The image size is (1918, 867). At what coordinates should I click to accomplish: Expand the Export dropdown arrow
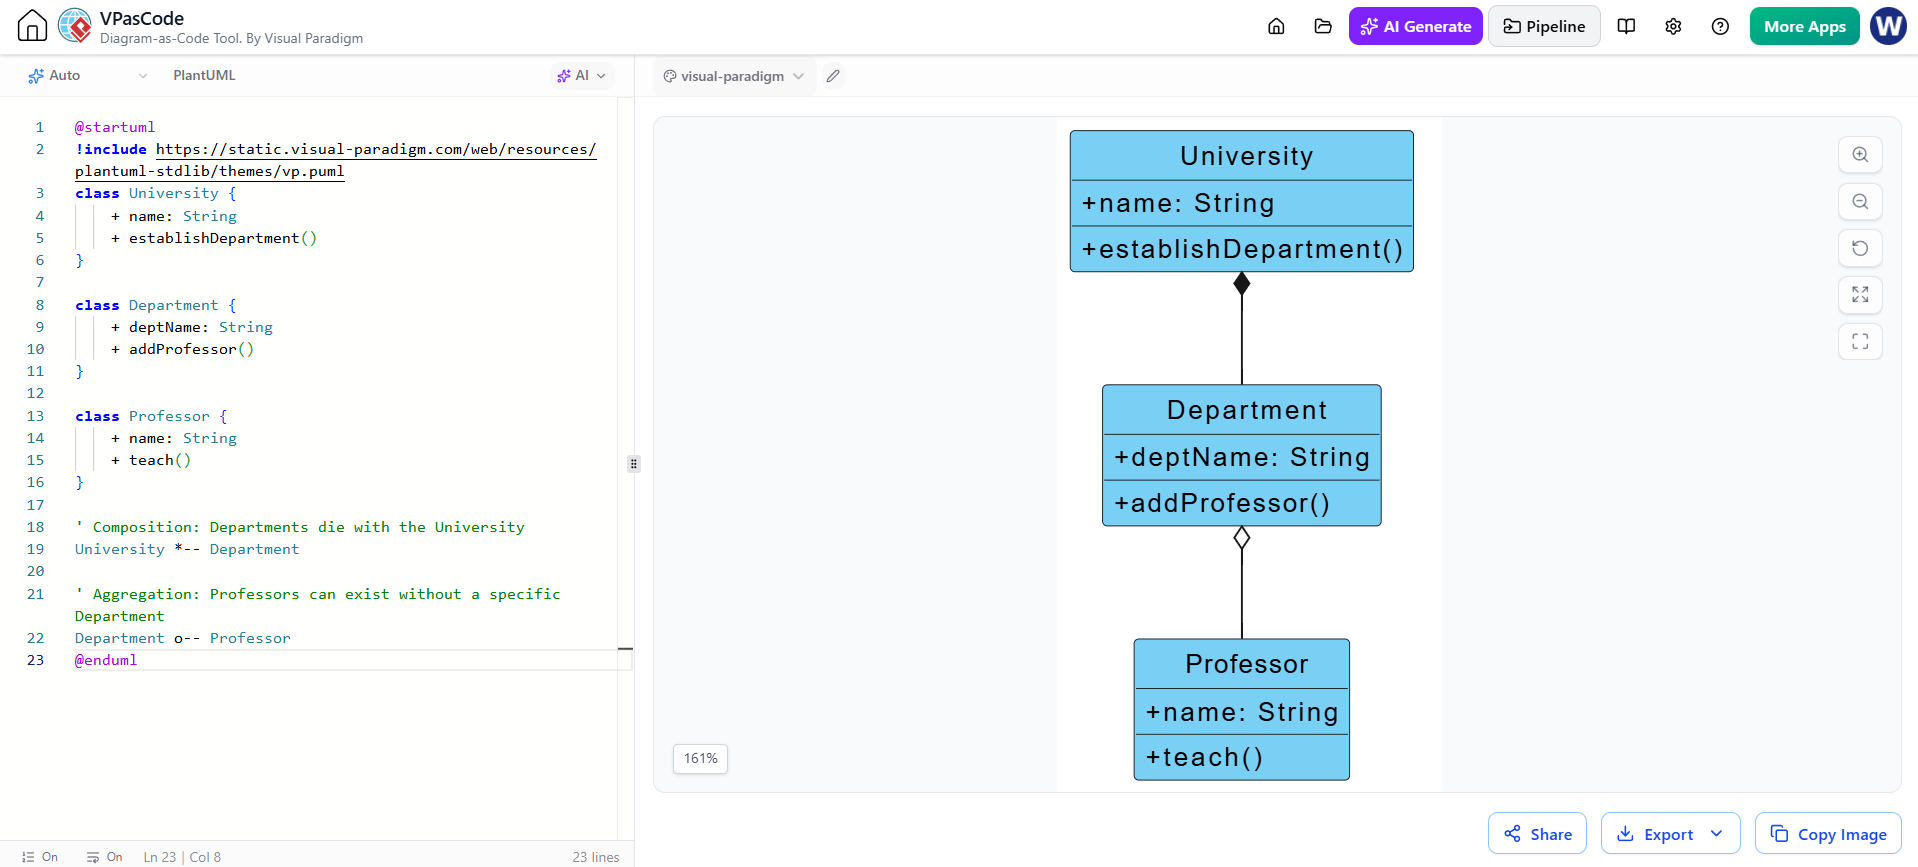(x=1717, y=834)
